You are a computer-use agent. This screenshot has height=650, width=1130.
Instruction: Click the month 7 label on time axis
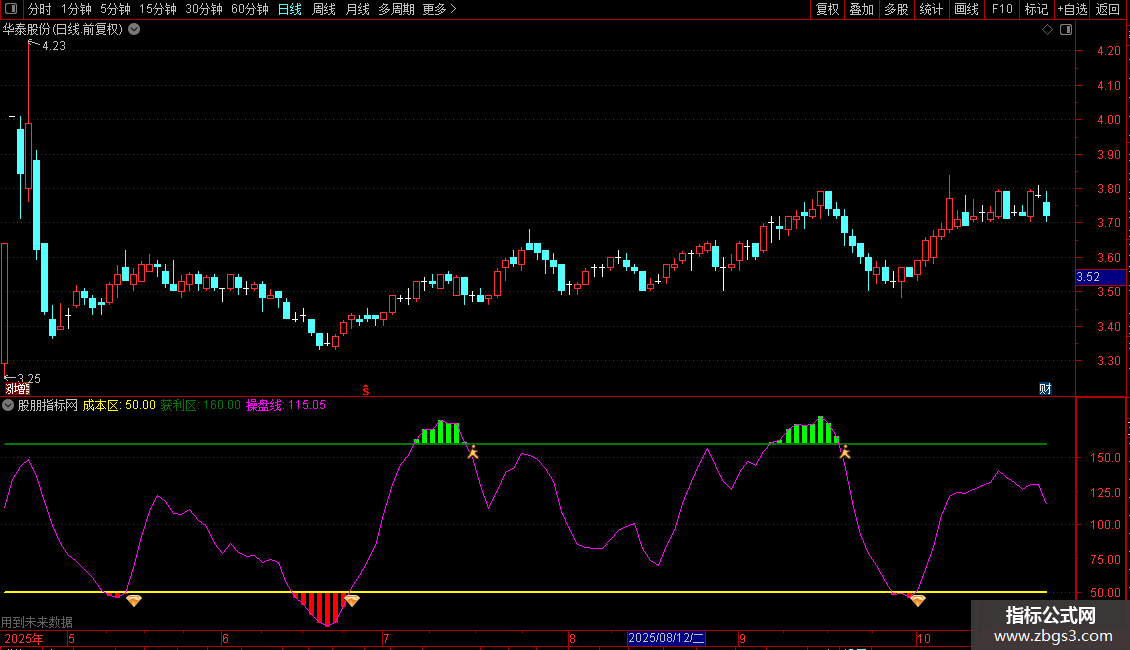[x=386, y=638]
